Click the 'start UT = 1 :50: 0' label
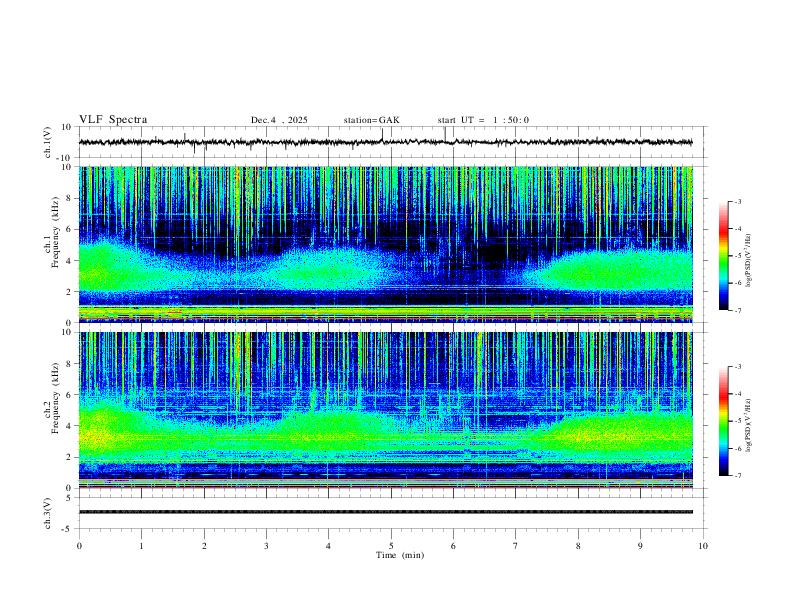 [x=483, y=120]
